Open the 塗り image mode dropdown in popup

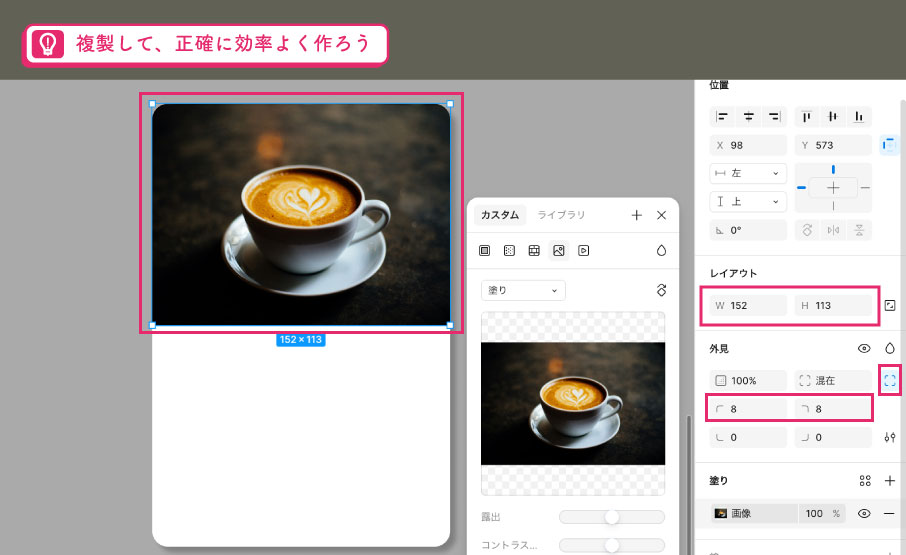tap(523, 290)
